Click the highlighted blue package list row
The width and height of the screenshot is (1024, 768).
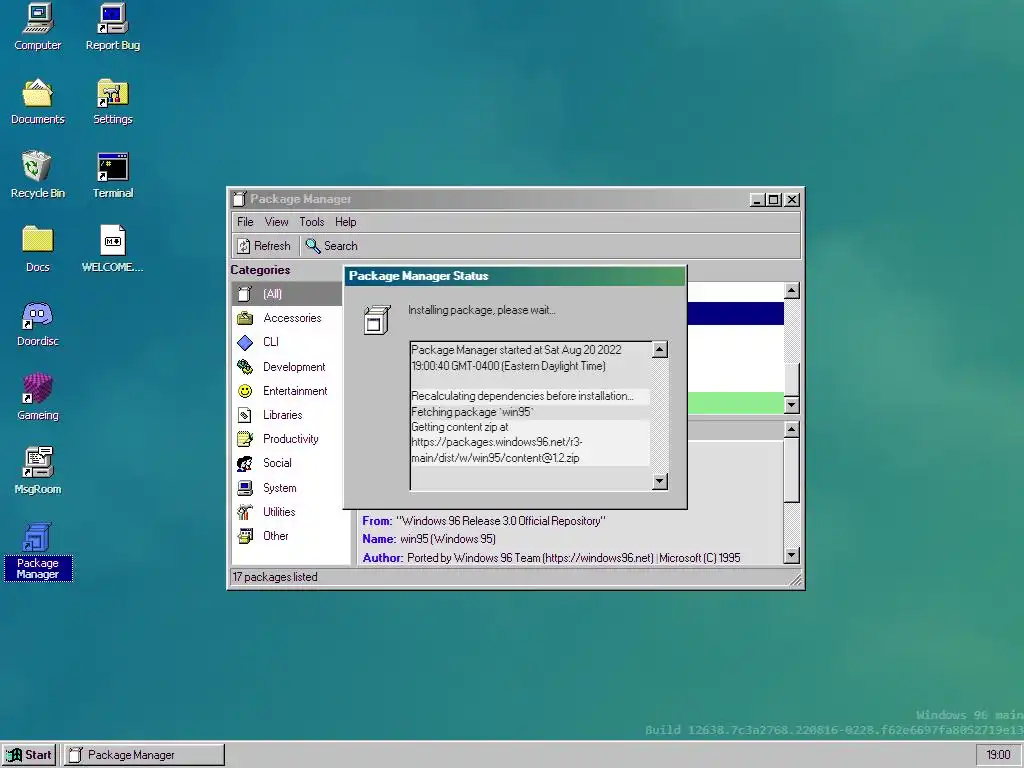(735, 313)
